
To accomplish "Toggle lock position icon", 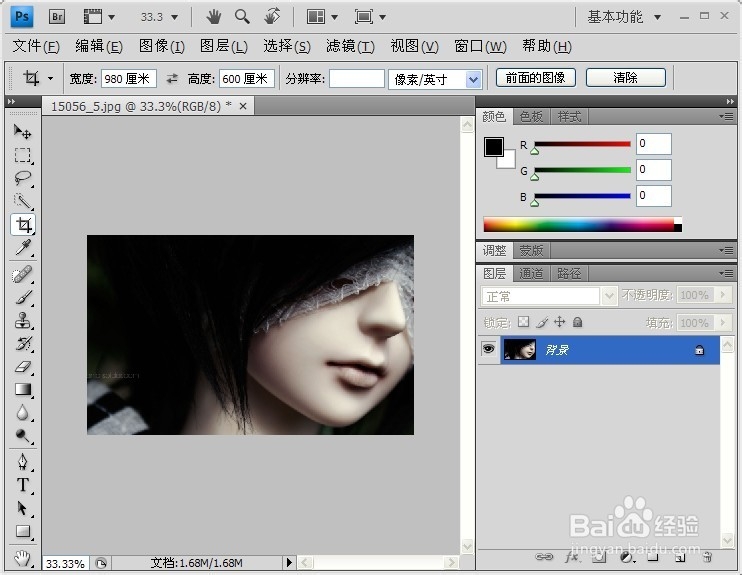I will tap(560, 322).
